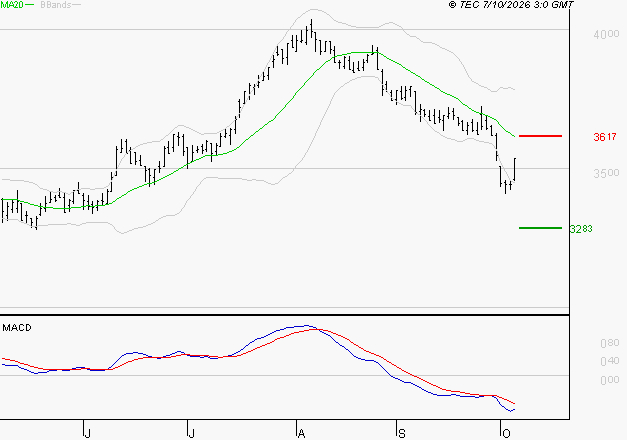Click the TEC copyright timestamp text

[511, 4]
